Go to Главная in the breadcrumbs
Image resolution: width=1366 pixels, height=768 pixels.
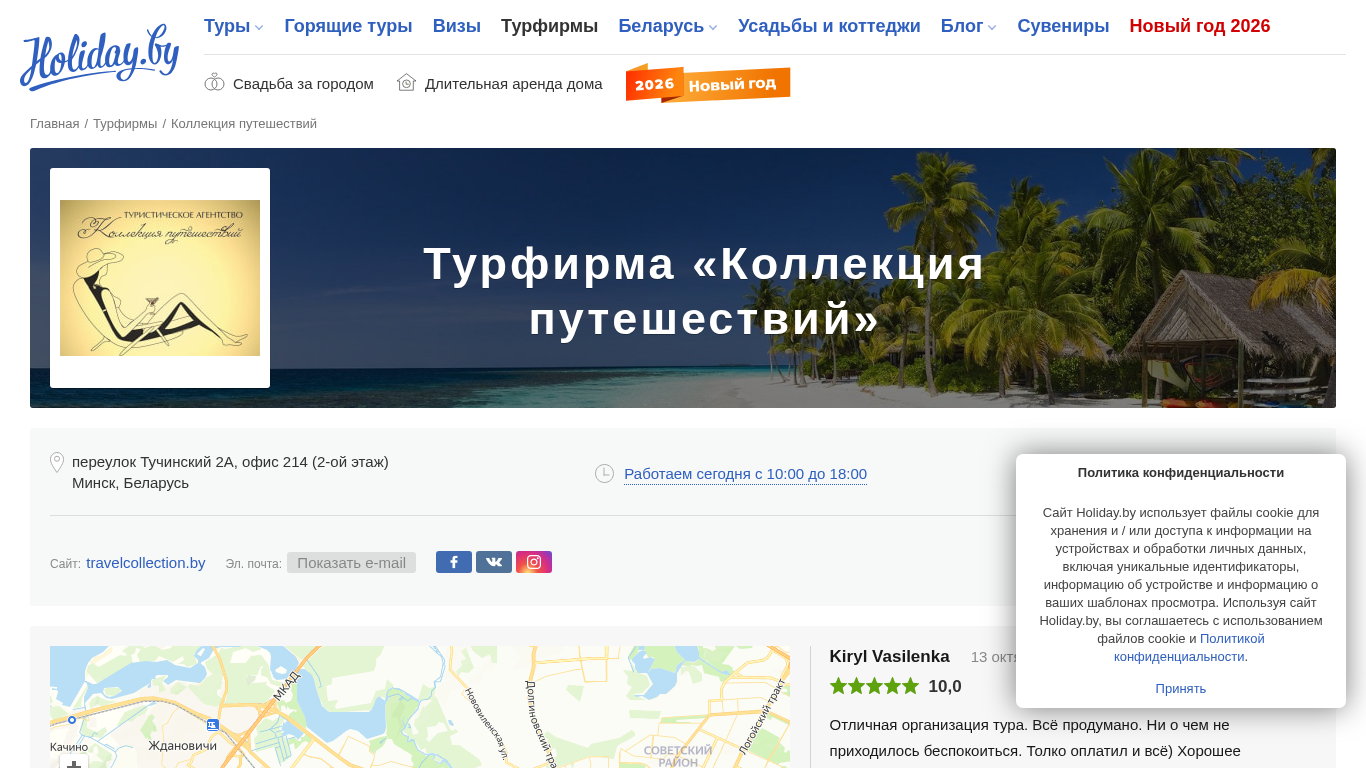pyautogui.click(x=54, y=124)
